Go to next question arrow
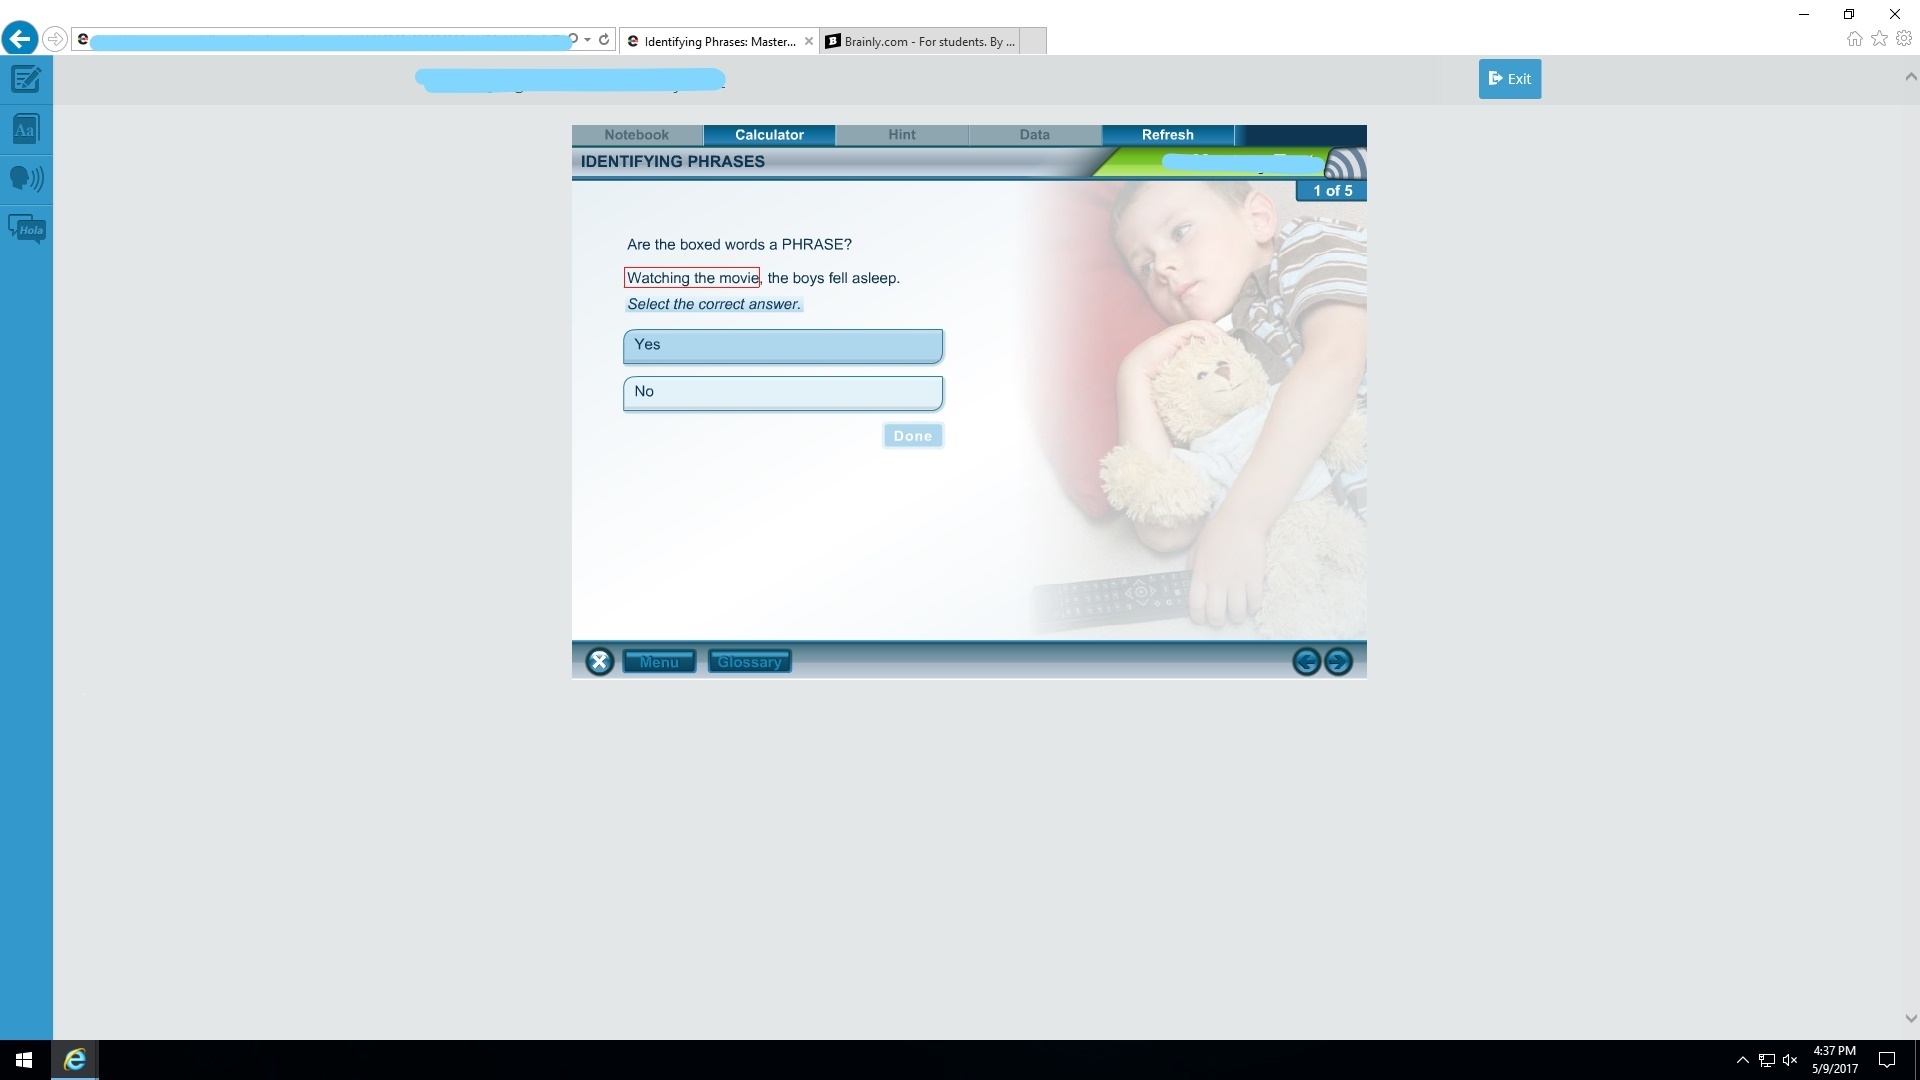Screen dimensions: 1920x1080 pos(1338,662)
